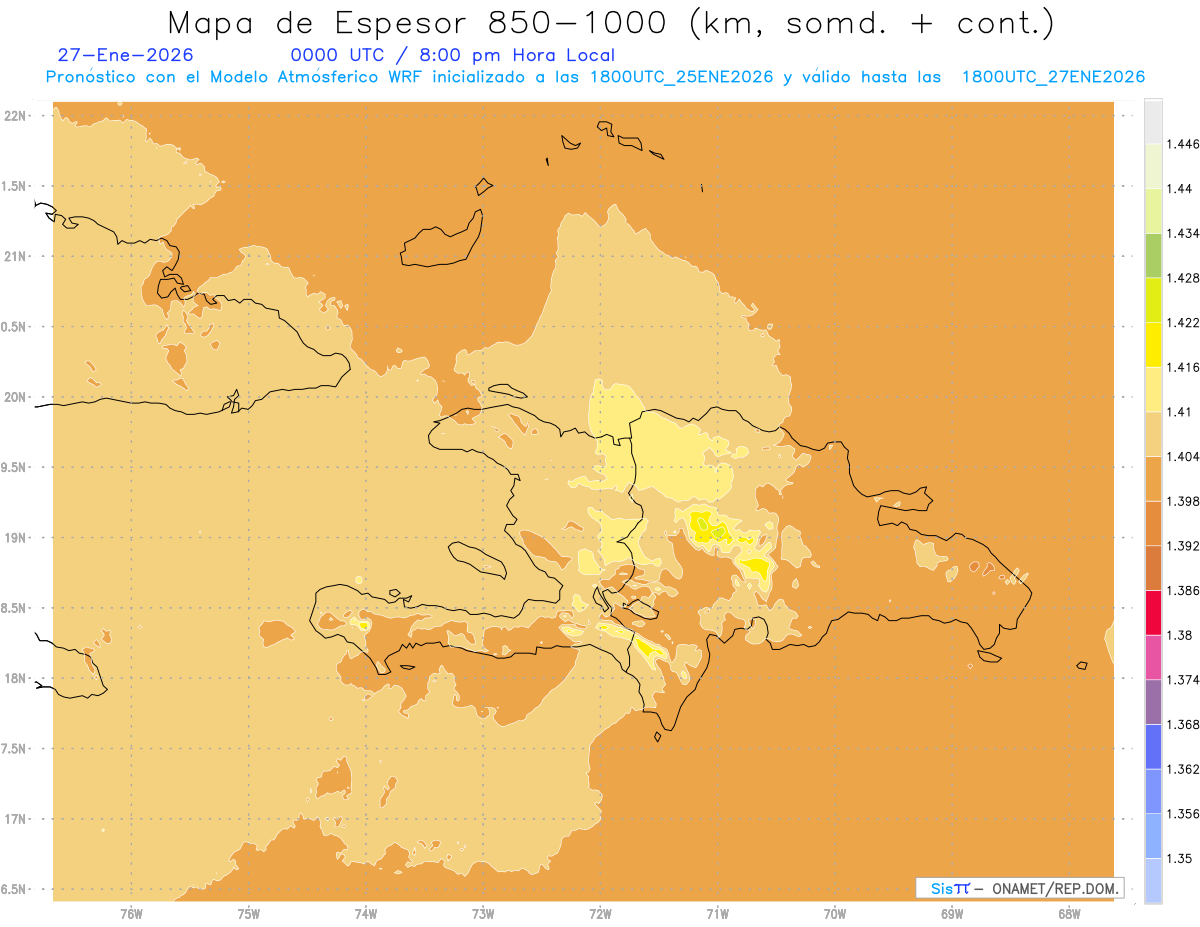Click the legend value '1.398'

[x=1183, y=501]
